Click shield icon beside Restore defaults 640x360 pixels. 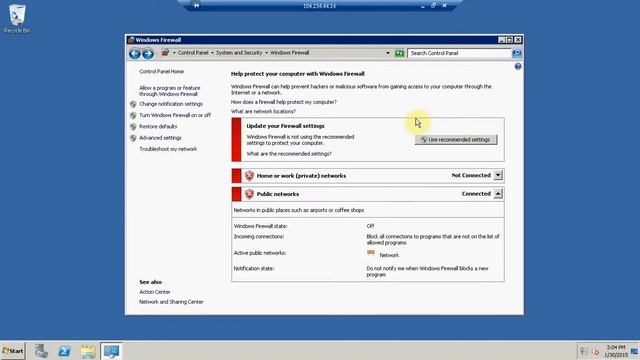[133, 127]
